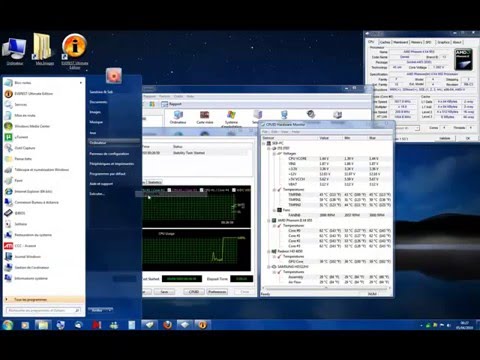This screenshot has height=360, width=480.
Task: Click the user account picture in Start menu
Action: point(114,75)
